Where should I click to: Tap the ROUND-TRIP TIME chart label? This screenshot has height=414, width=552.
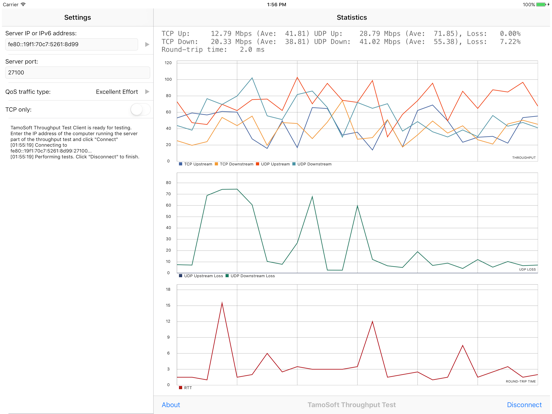521,381
